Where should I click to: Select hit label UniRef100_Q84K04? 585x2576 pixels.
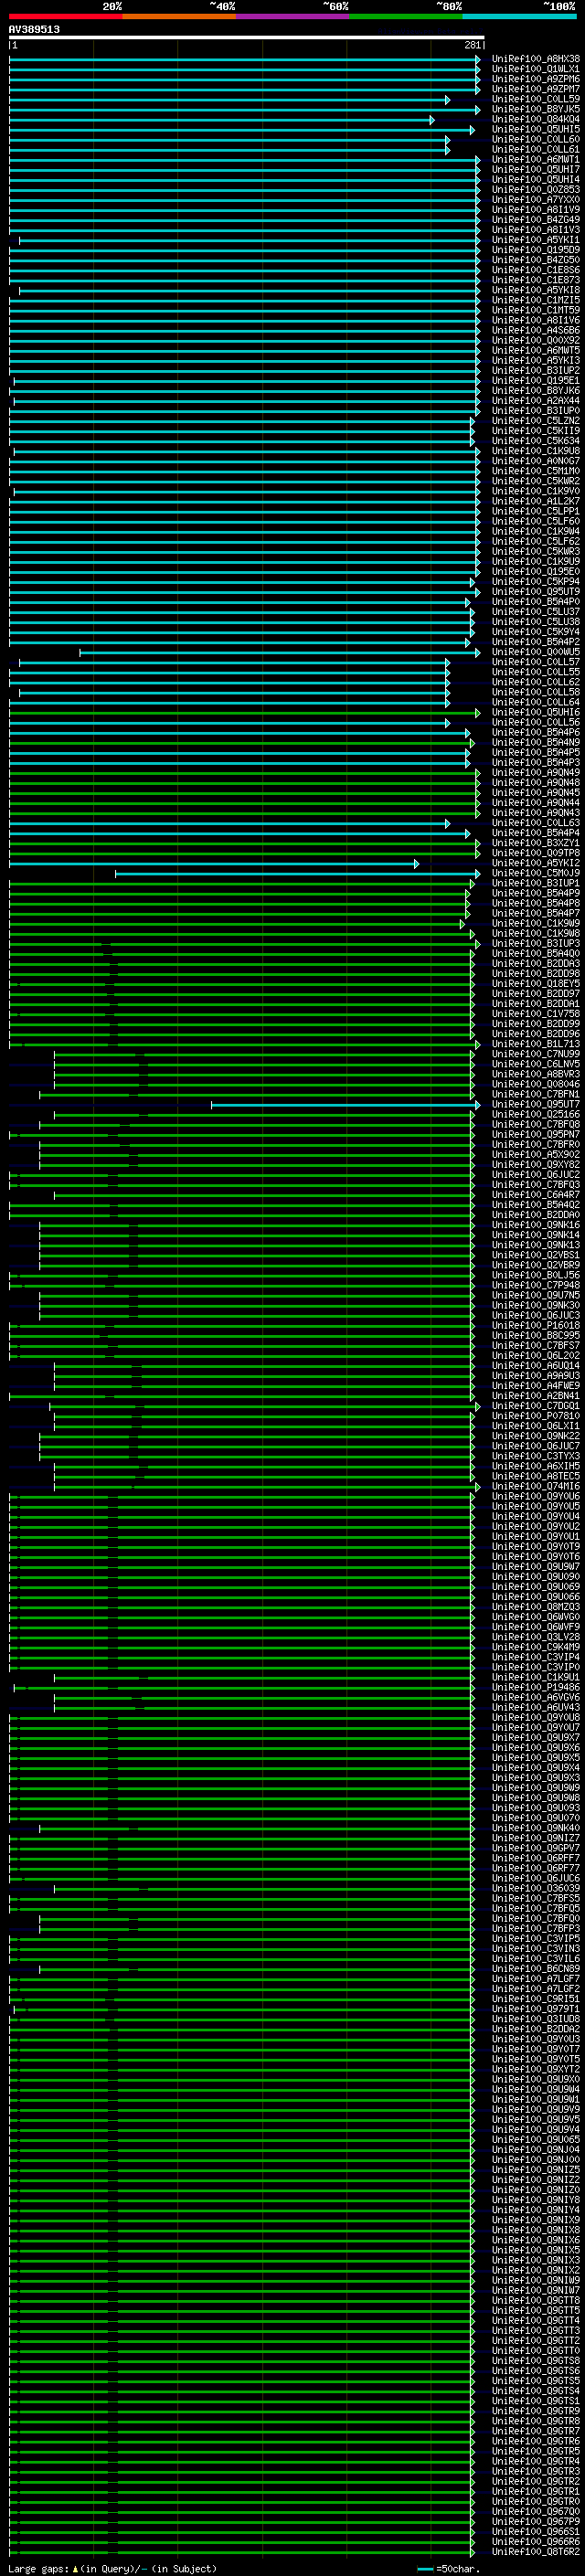[x=536, y=119]
